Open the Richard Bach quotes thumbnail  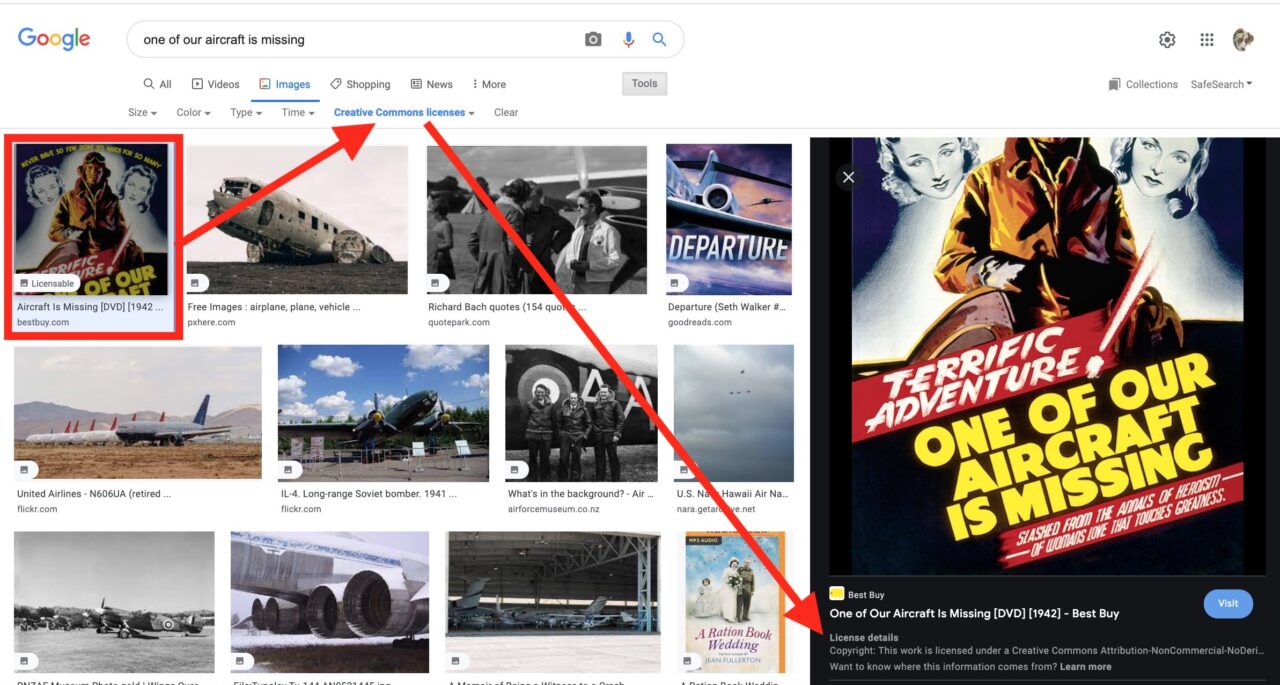coord(537,219)
